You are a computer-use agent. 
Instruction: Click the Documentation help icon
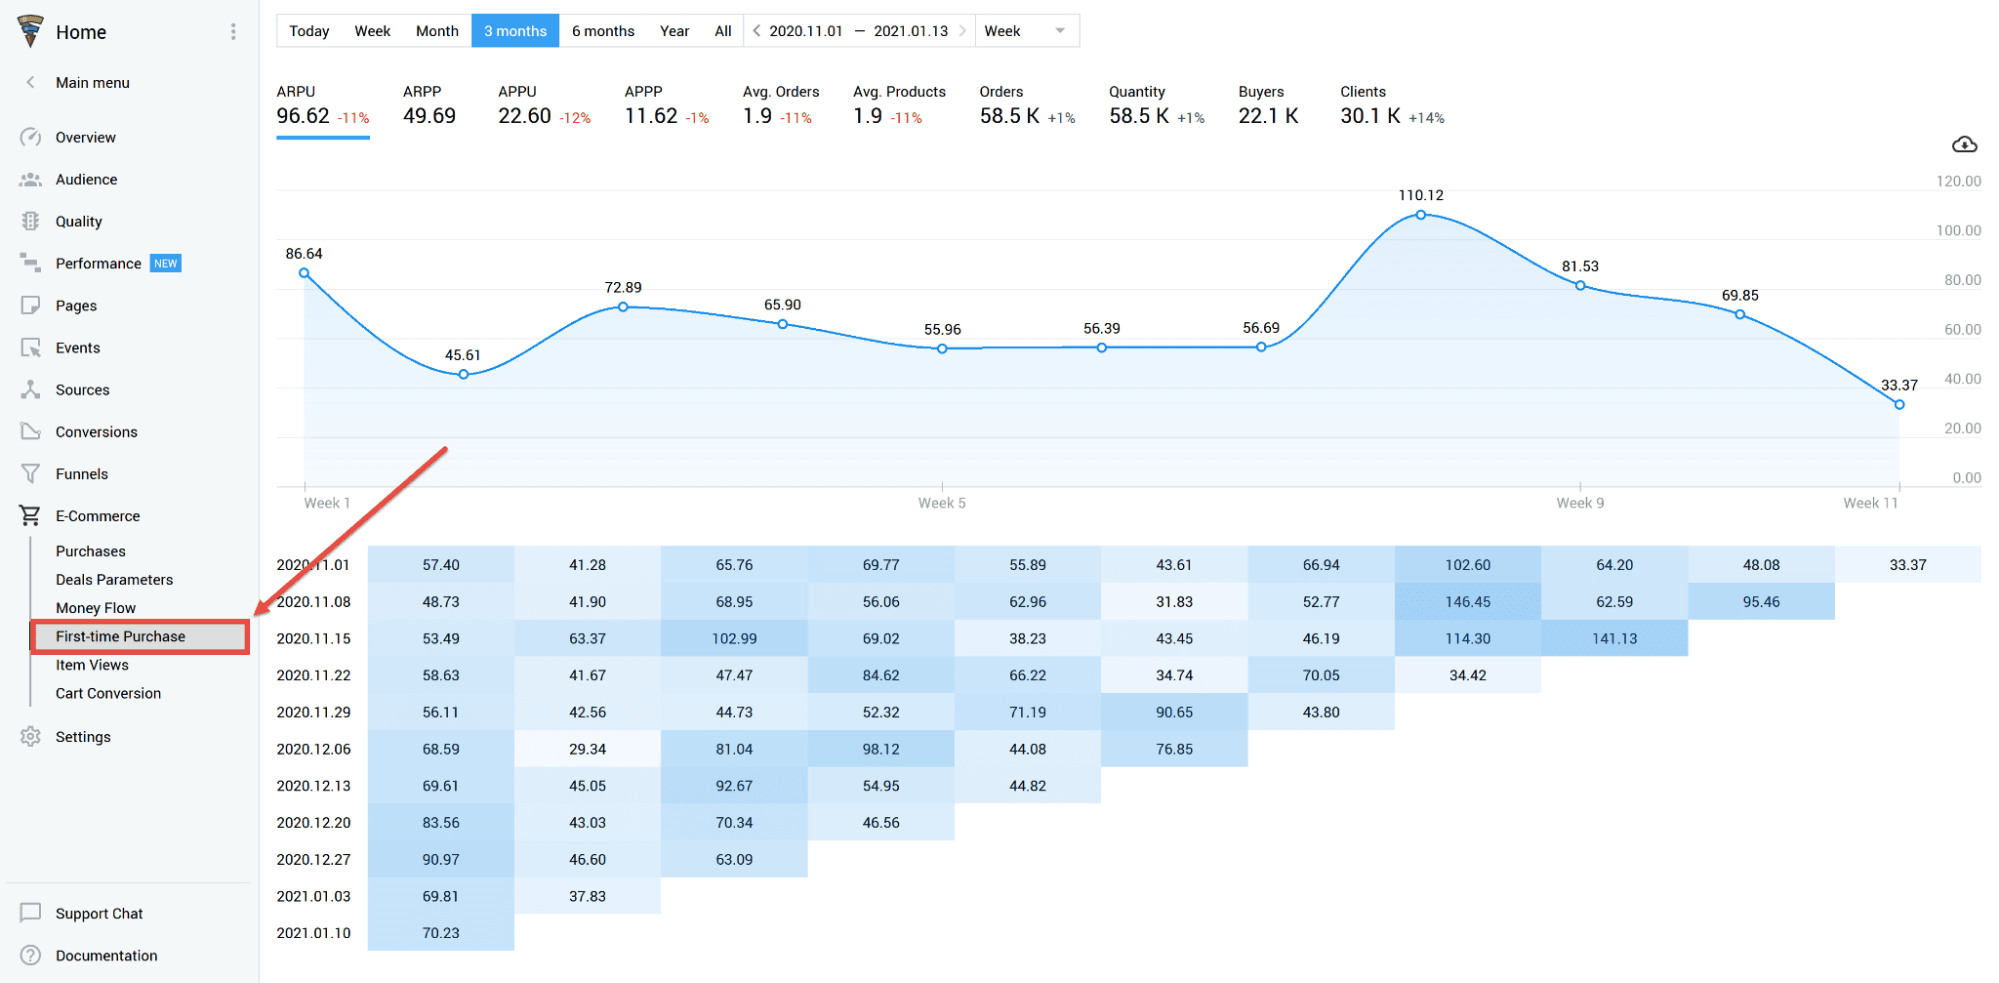[x=30, y=955]
